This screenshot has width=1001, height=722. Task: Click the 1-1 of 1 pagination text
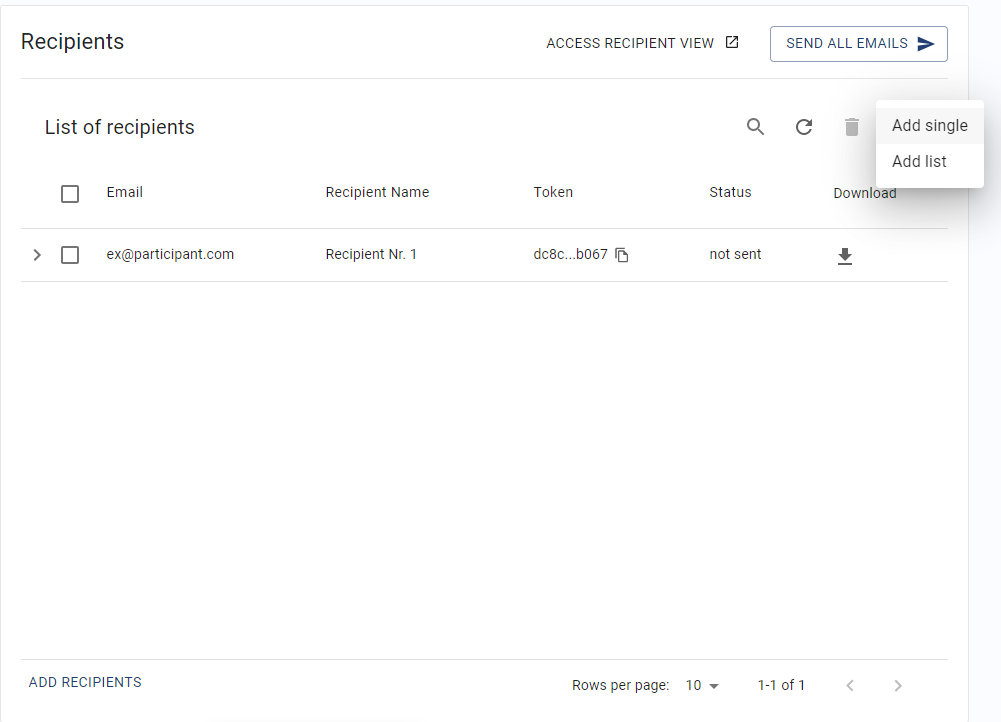tap(781, 685)
